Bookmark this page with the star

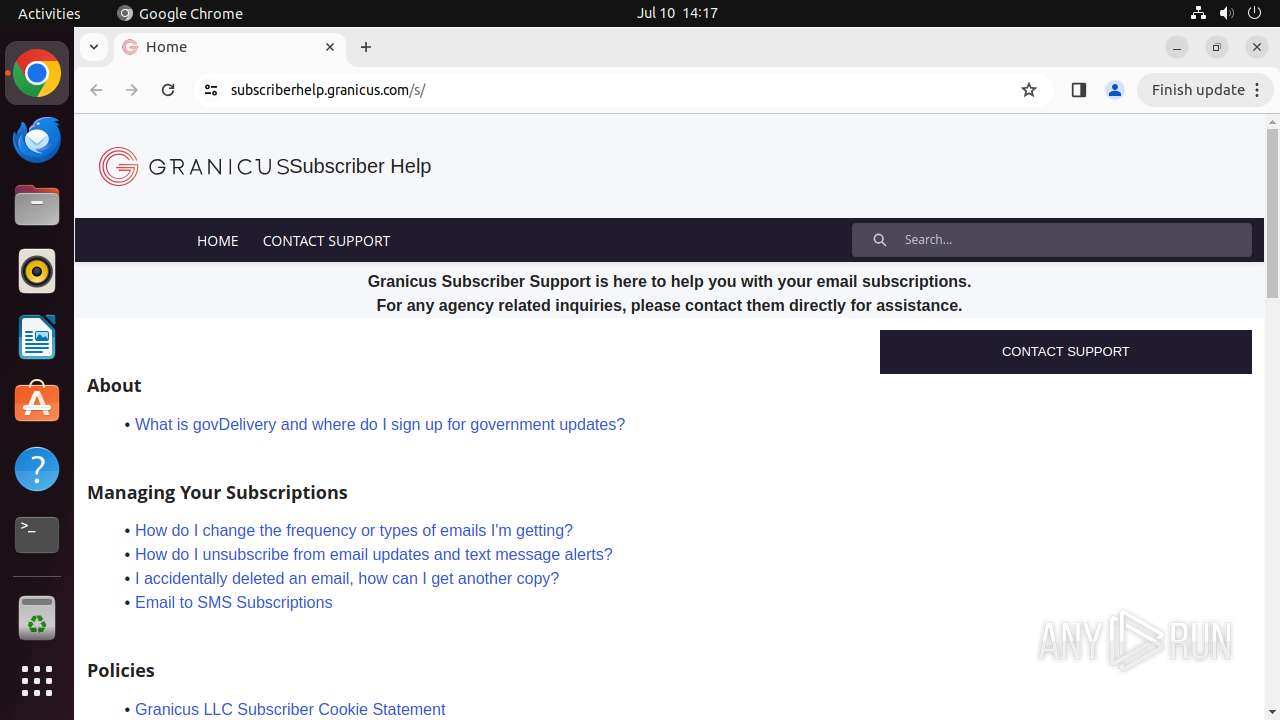1029,90
